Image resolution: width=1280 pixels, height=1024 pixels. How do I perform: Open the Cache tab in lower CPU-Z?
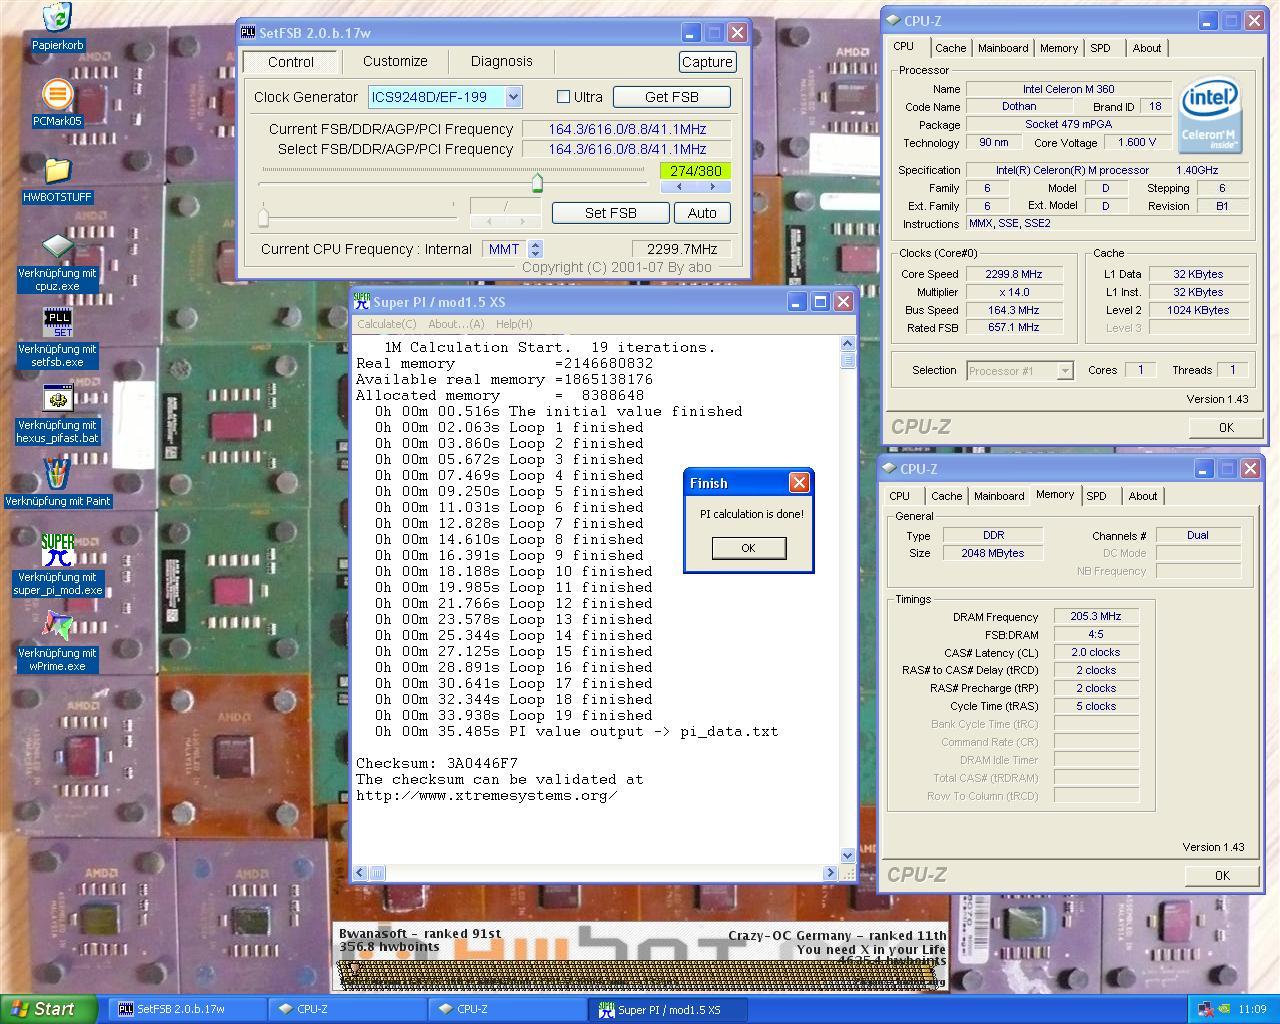click(x=946, y=496)
